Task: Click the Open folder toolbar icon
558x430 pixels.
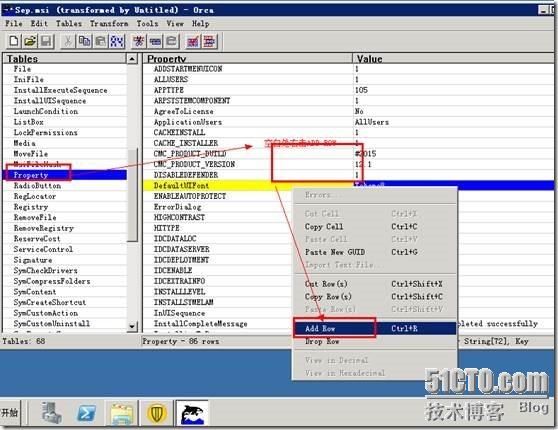Action: tap(30, 41)
